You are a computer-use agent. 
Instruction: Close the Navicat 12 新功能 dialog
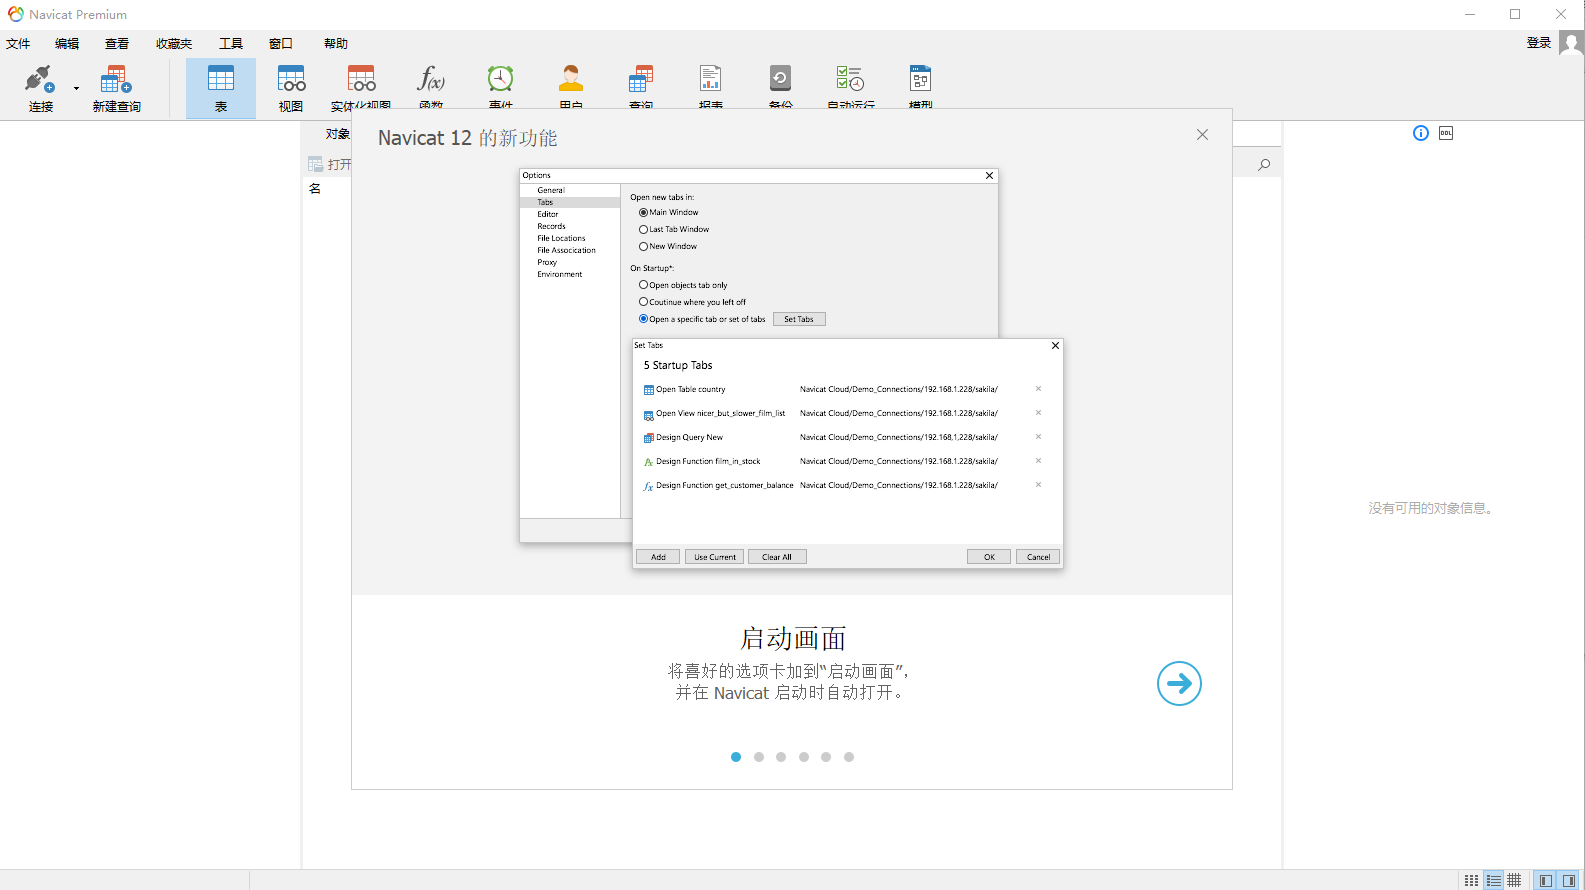point(1202,135)
